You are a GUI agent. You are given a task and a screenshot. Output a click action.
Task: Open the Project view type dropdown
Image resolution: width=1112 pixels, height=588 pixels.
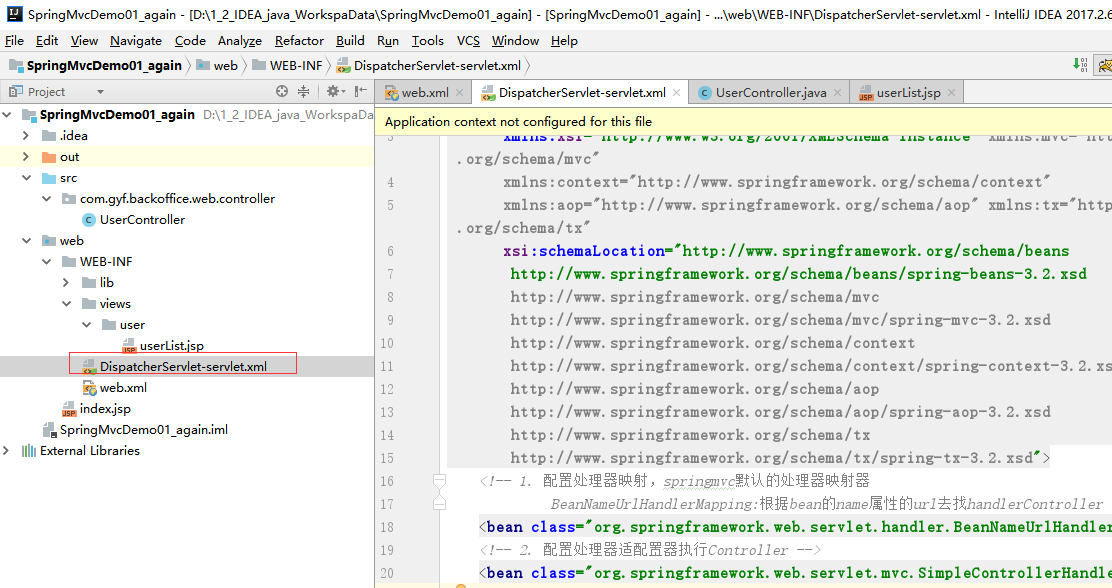(100, 92)
